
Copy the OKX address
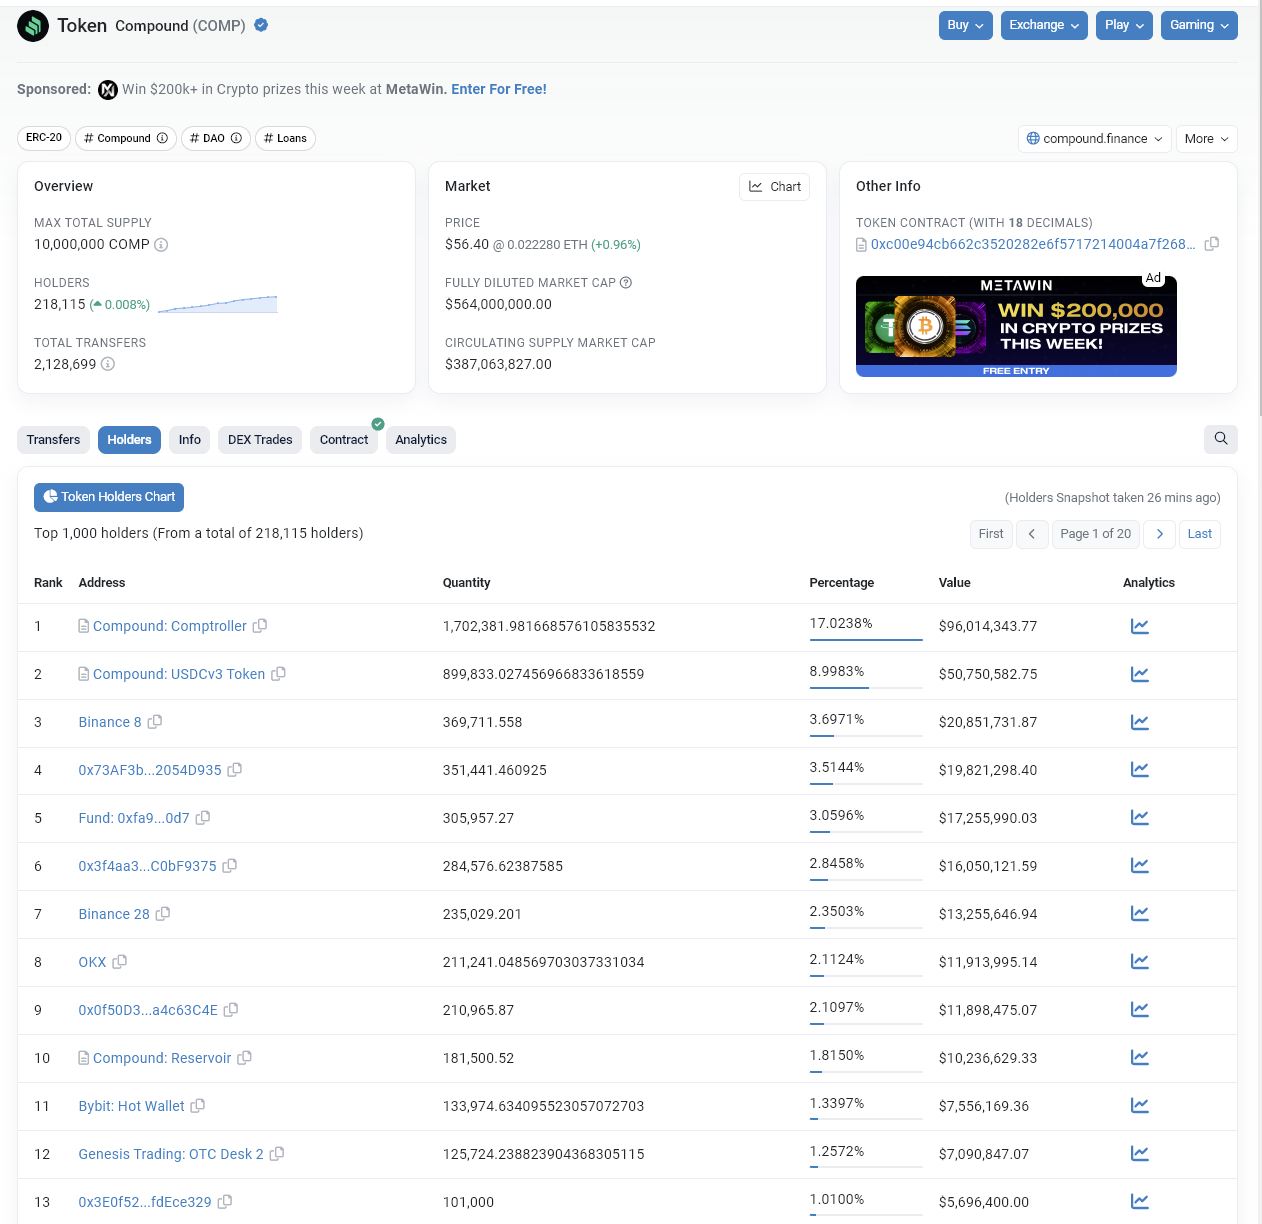(120, 962)
